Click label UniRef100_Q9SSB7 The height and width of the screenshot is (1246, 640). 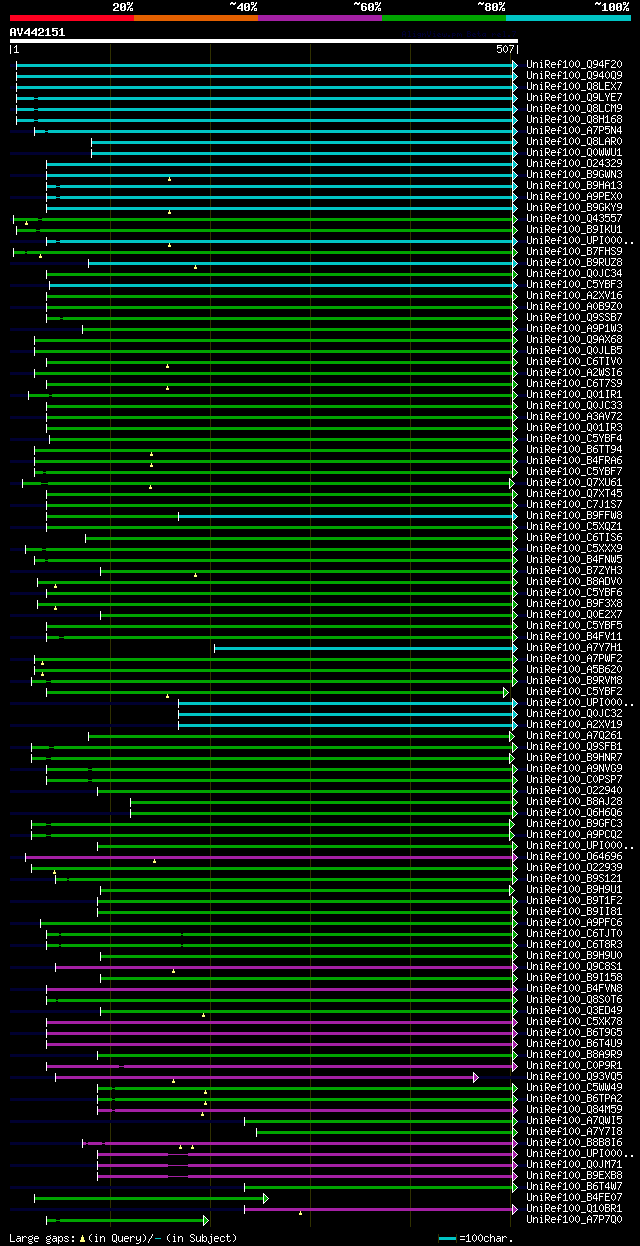tap(573, 318)
